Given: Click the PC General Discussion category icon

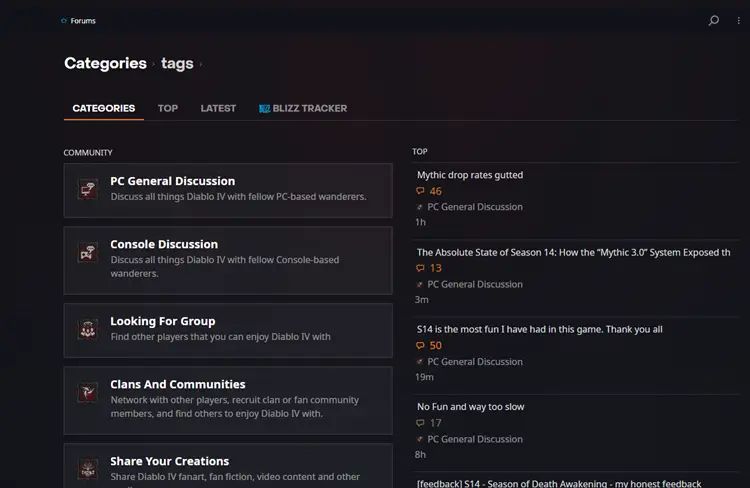Looking at the screenshot, I should [88, 189].
